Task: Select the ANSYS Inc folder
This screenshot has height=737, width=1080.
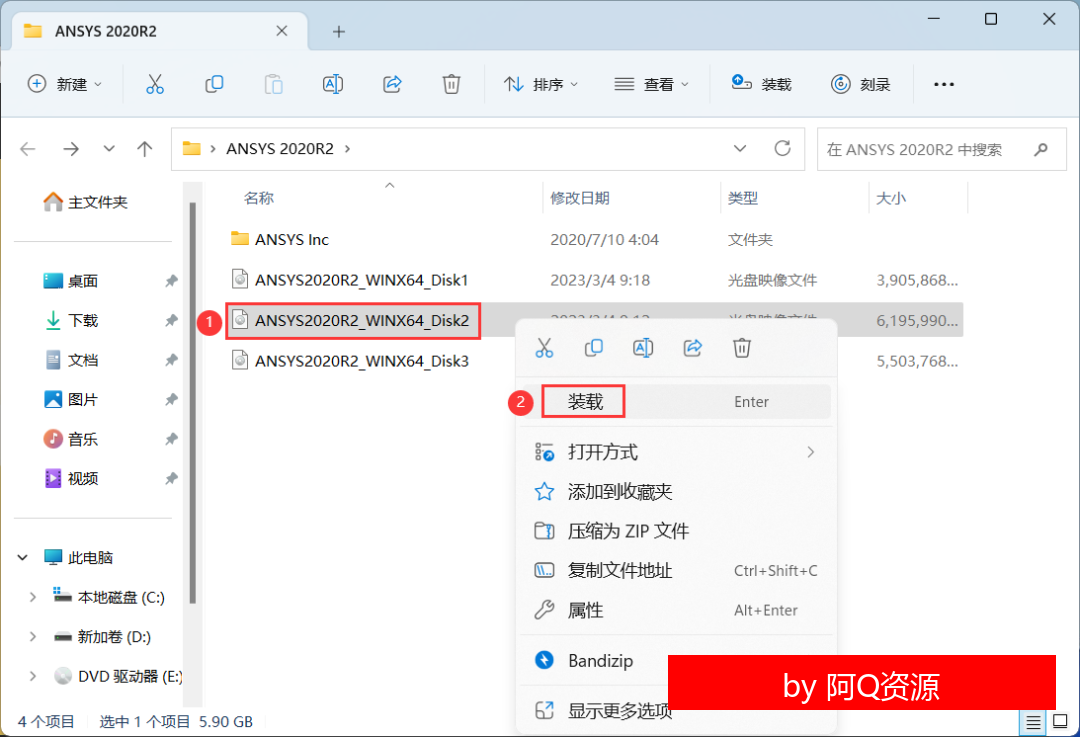Action: 280,239
